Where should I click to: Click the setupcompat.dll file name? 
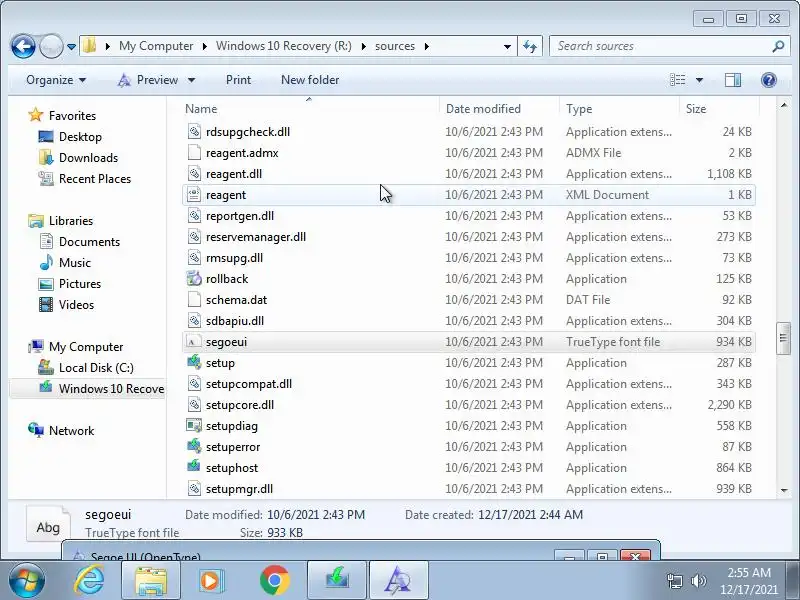249,384
